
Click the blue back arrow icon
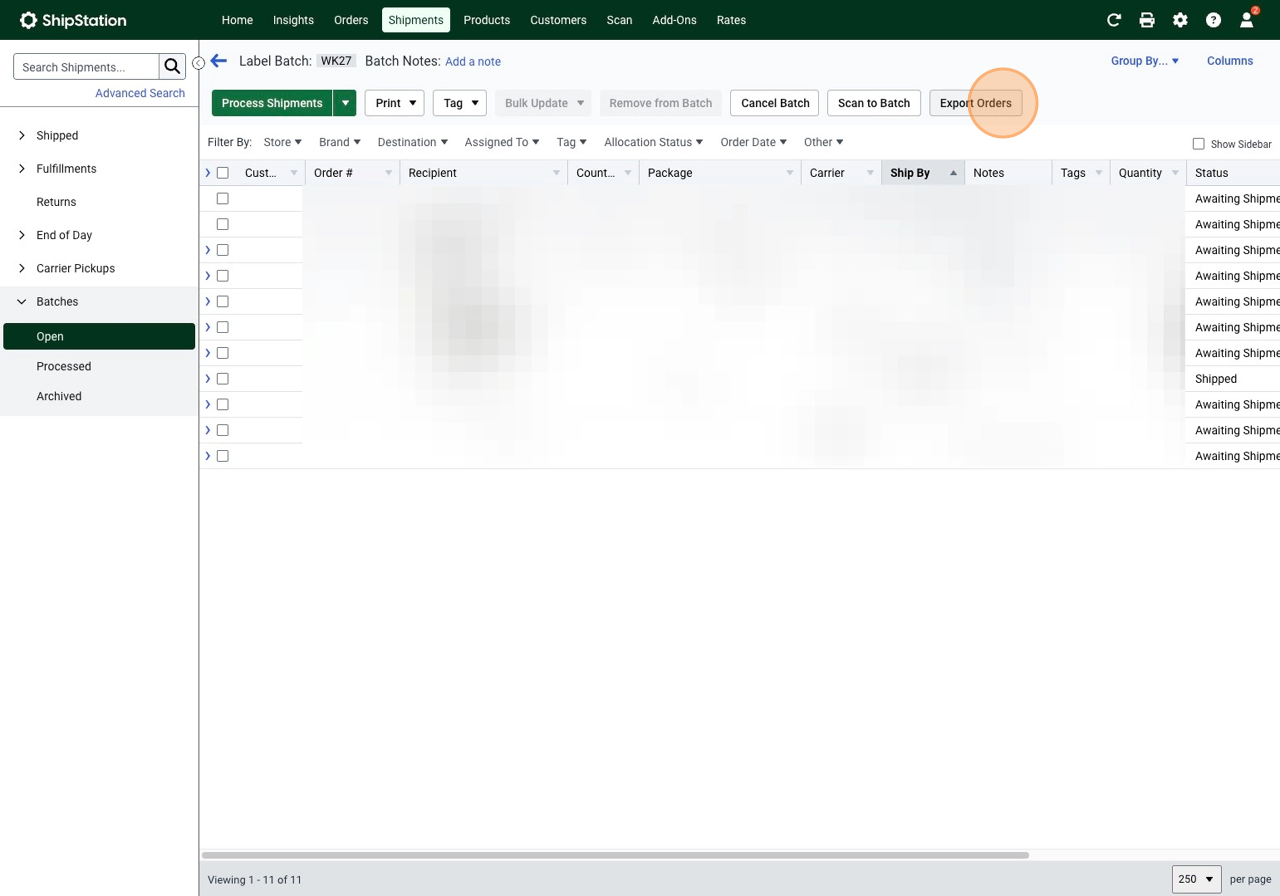[x=219, y=61]
